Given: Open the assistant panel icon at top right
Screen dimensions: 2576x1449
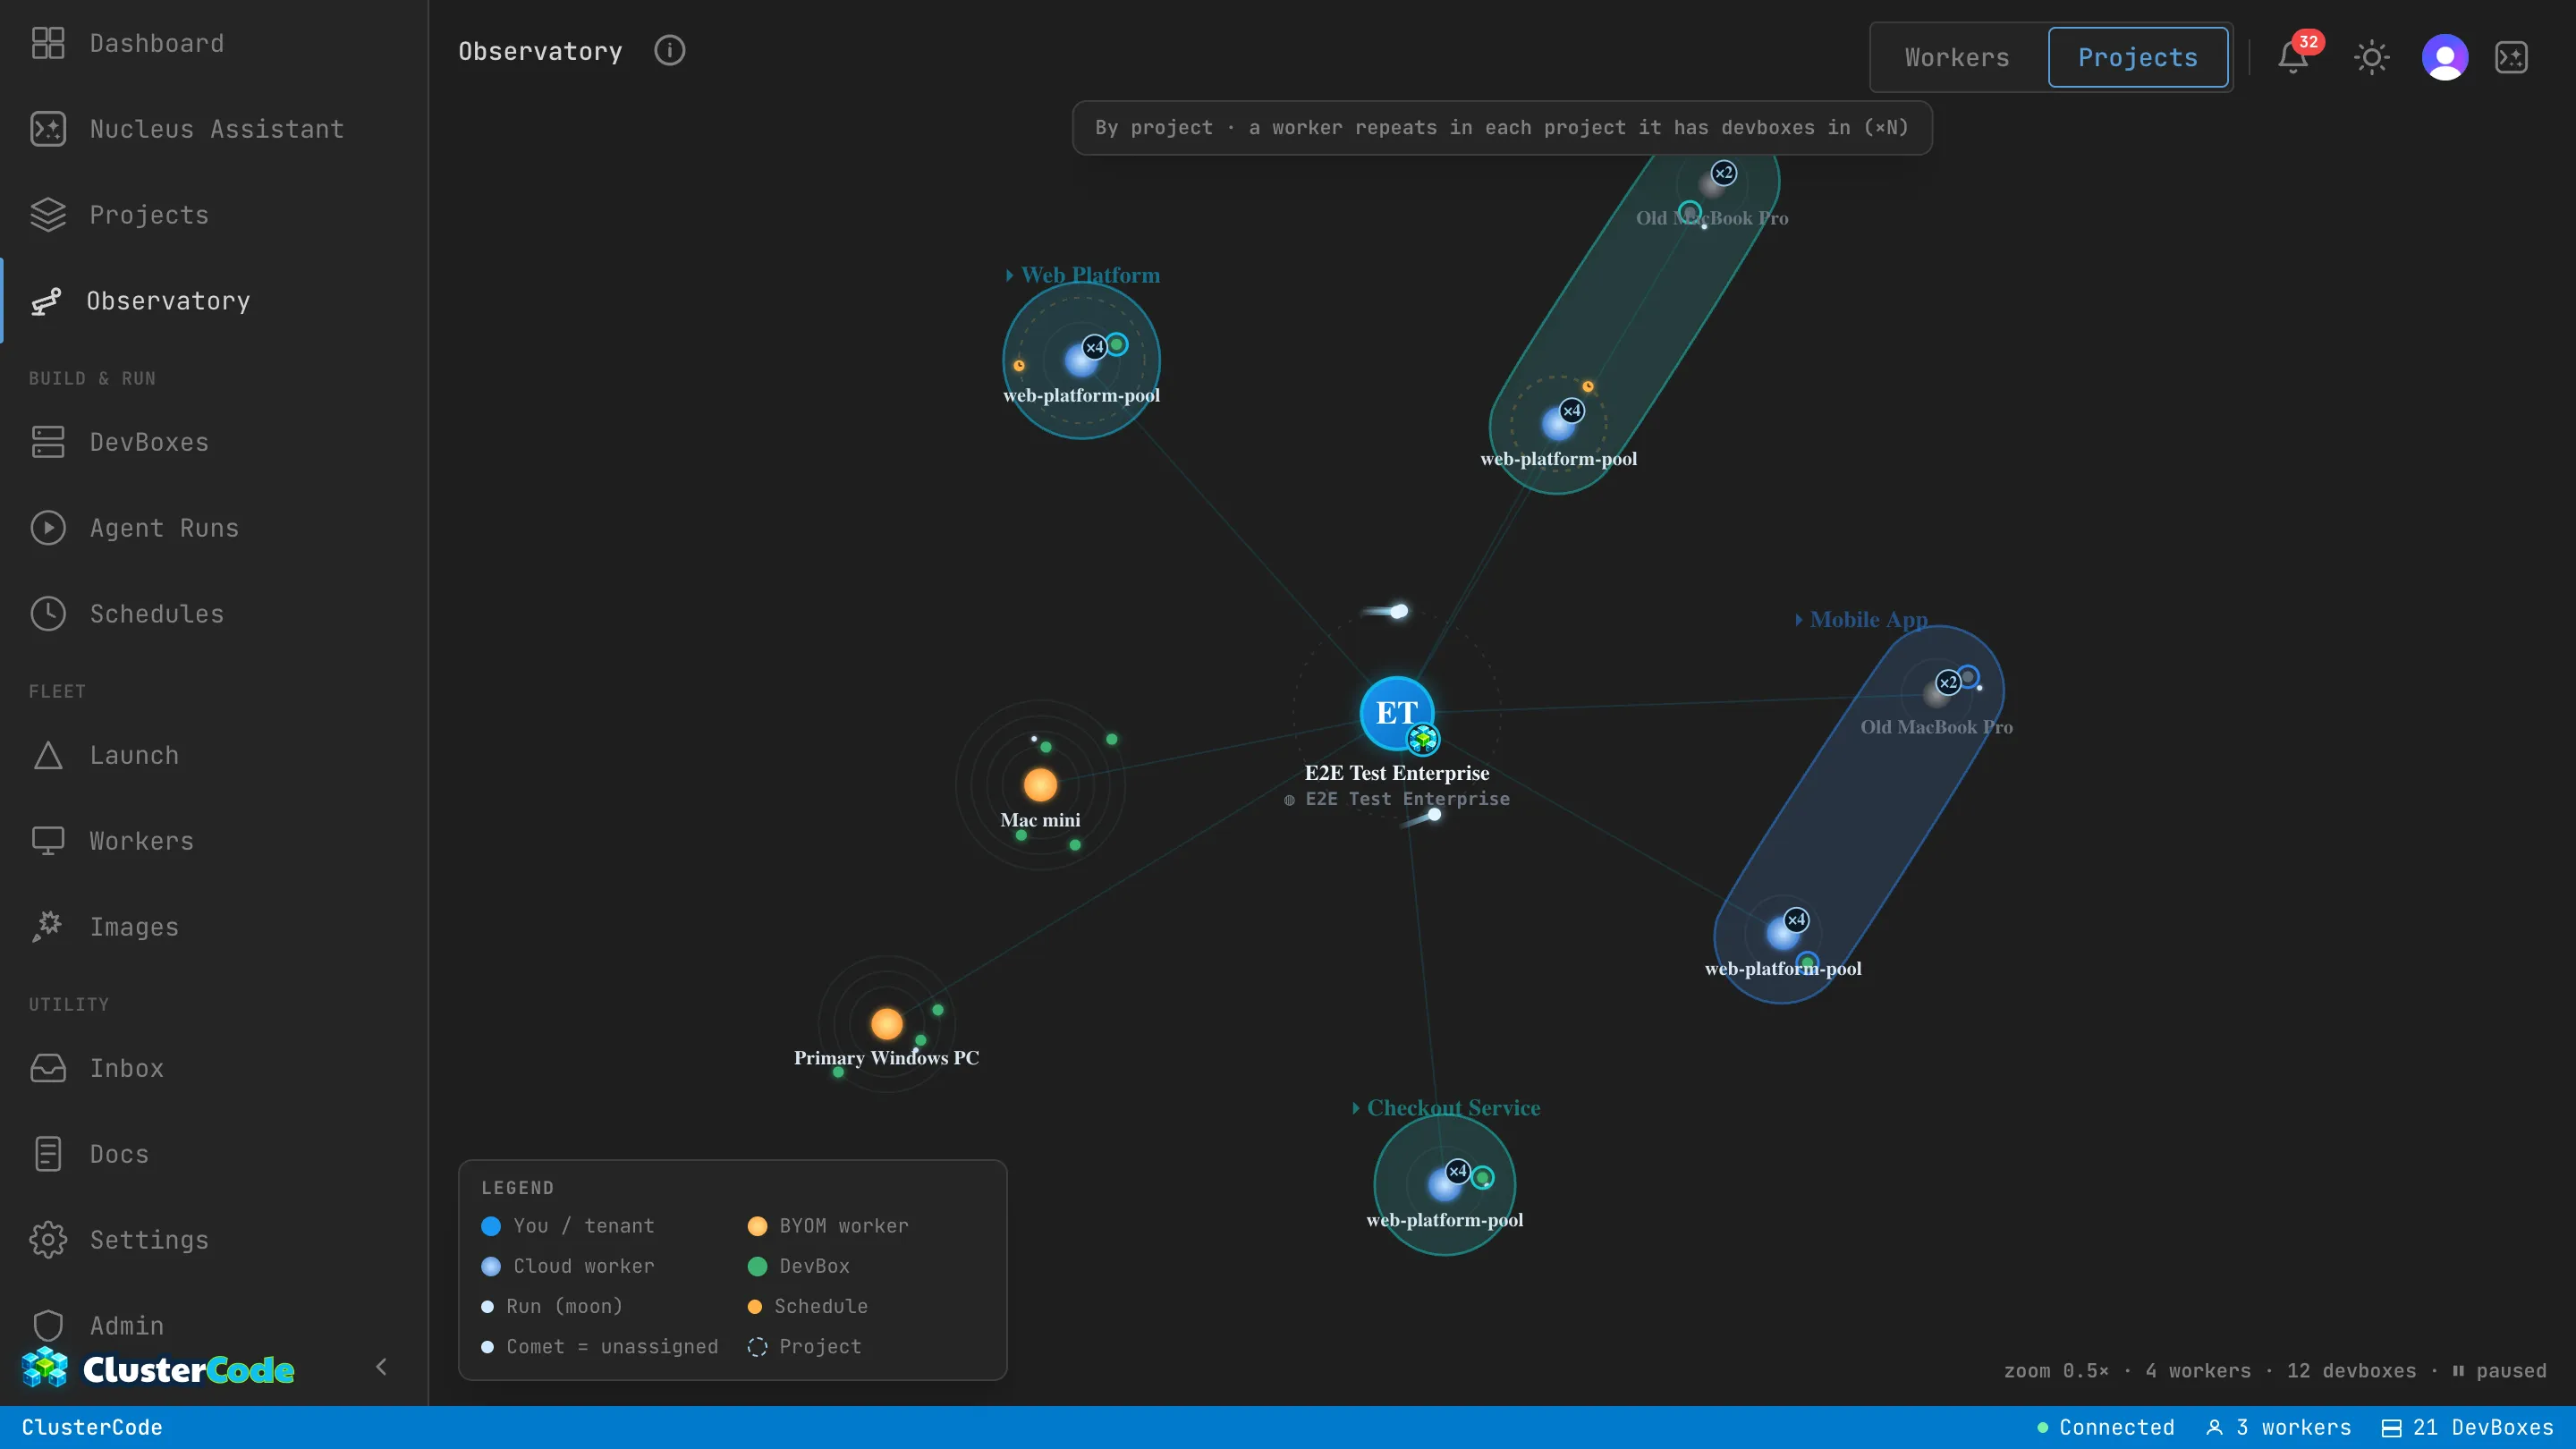Looking at the screenshot, I should coord(2512,57).
